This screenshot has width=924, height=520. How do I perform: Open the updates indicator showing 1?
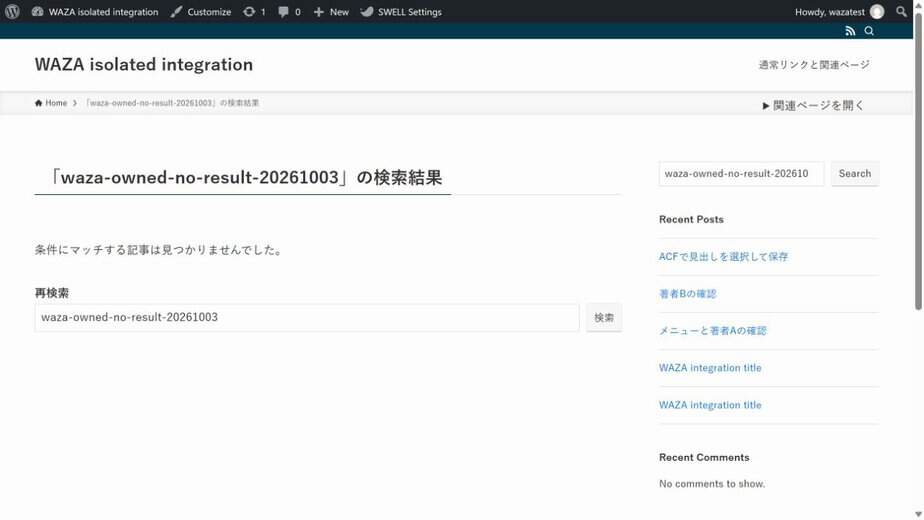coord(254,12)
